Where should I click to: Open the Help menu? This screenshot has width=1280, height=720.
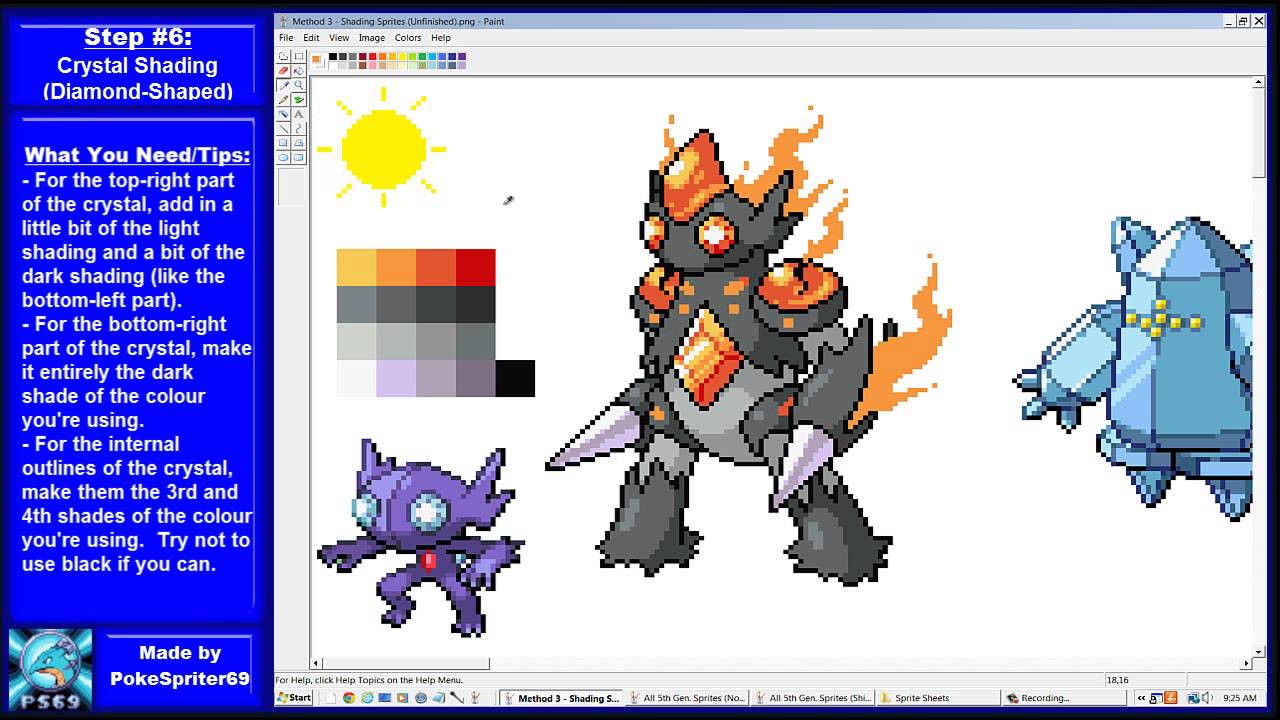point(441,38)
